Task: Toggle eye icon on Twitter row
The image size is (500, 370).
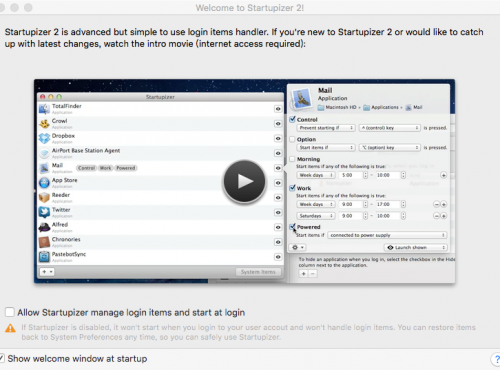Action: (x=278, y=212)
